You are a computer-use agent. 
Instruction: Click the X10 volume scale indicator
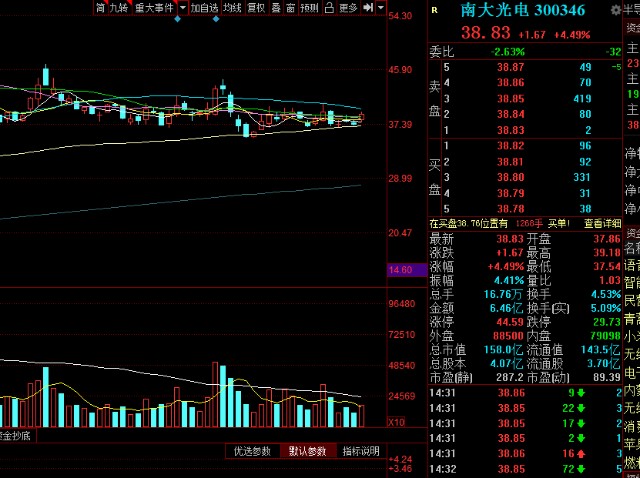point(396,422)
